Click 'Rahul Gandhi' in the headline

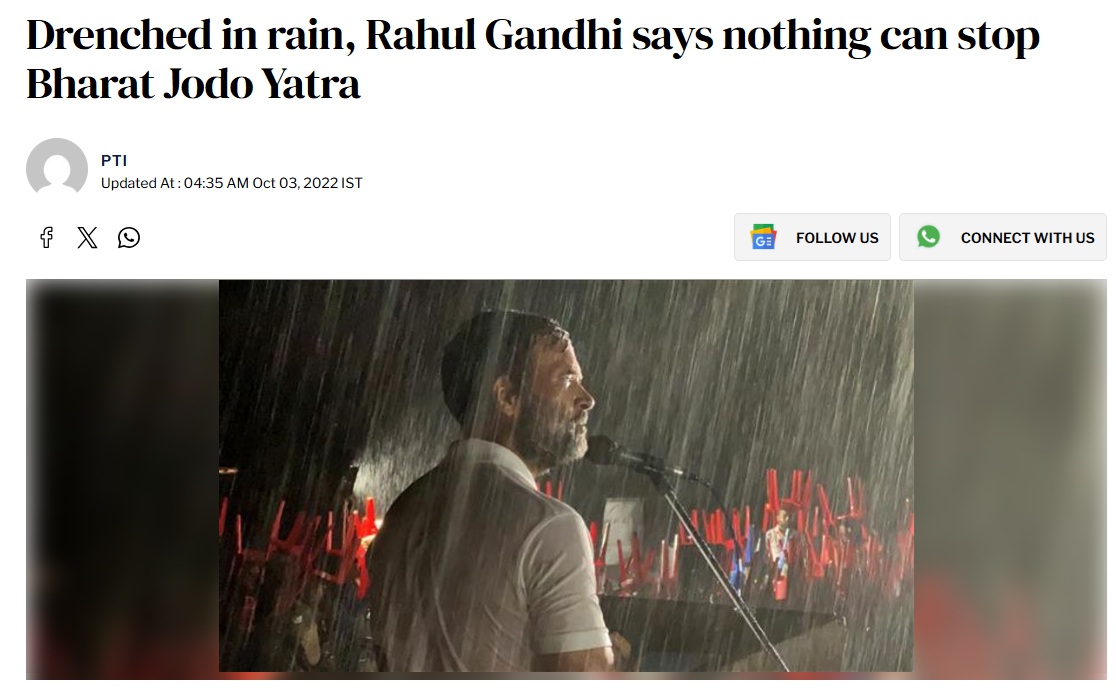point(494,34)
